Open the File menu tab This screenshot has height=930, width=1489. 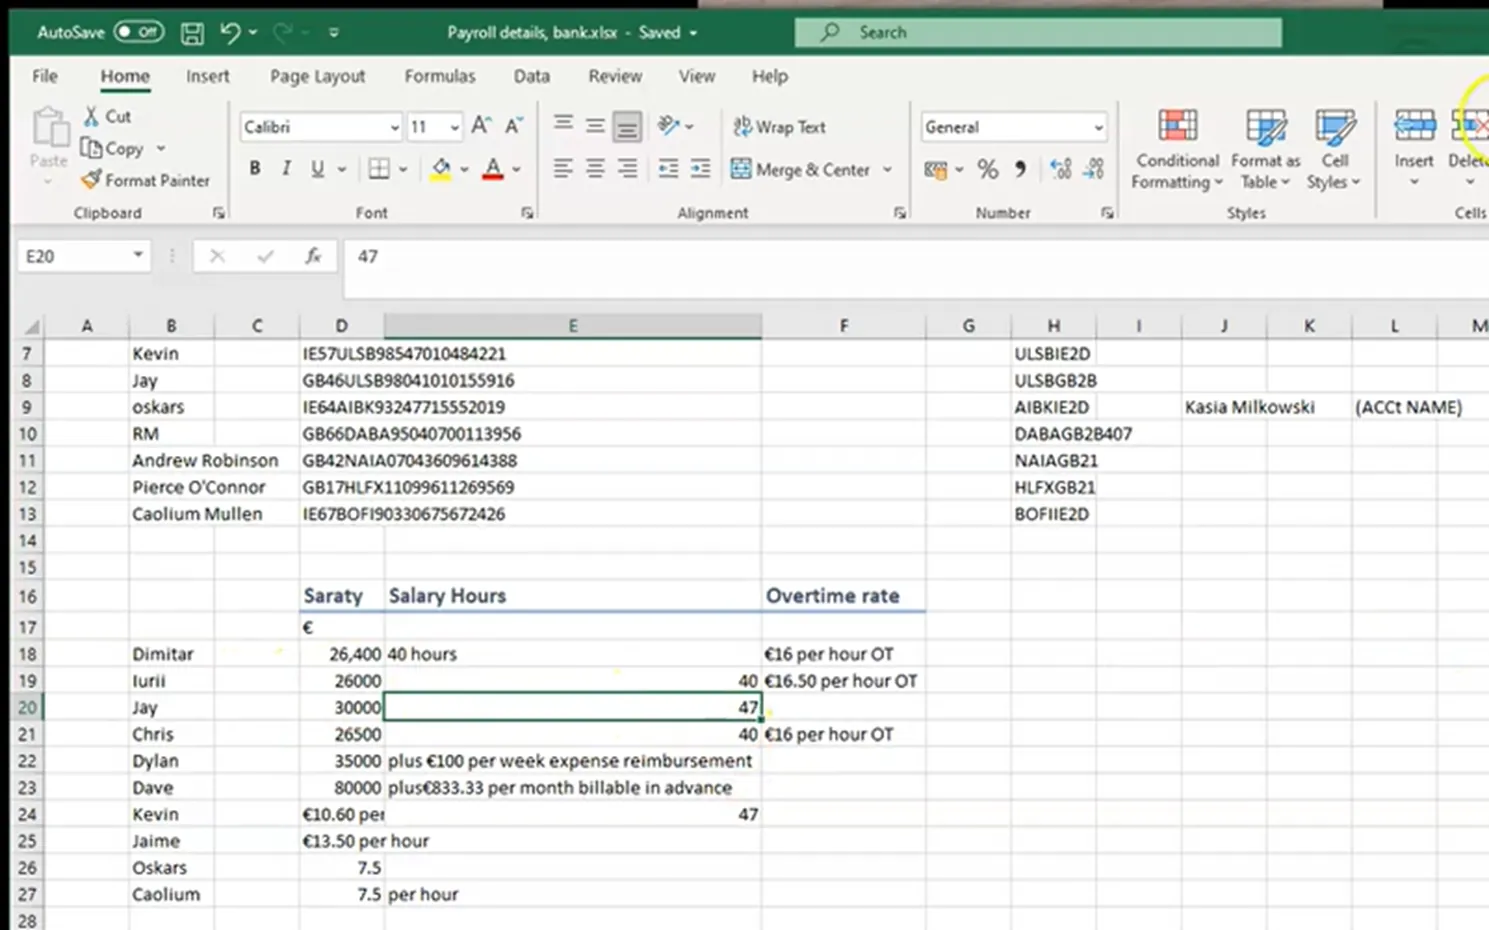pos(45,76)
